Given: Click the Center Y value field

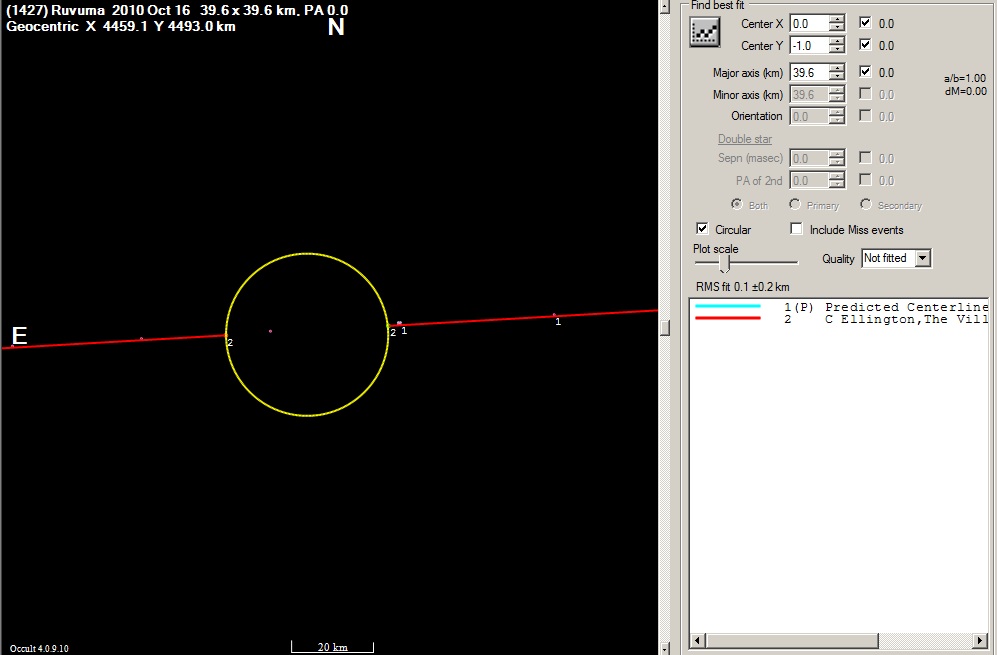Looking at the screenshot, I should coord(809,45).
